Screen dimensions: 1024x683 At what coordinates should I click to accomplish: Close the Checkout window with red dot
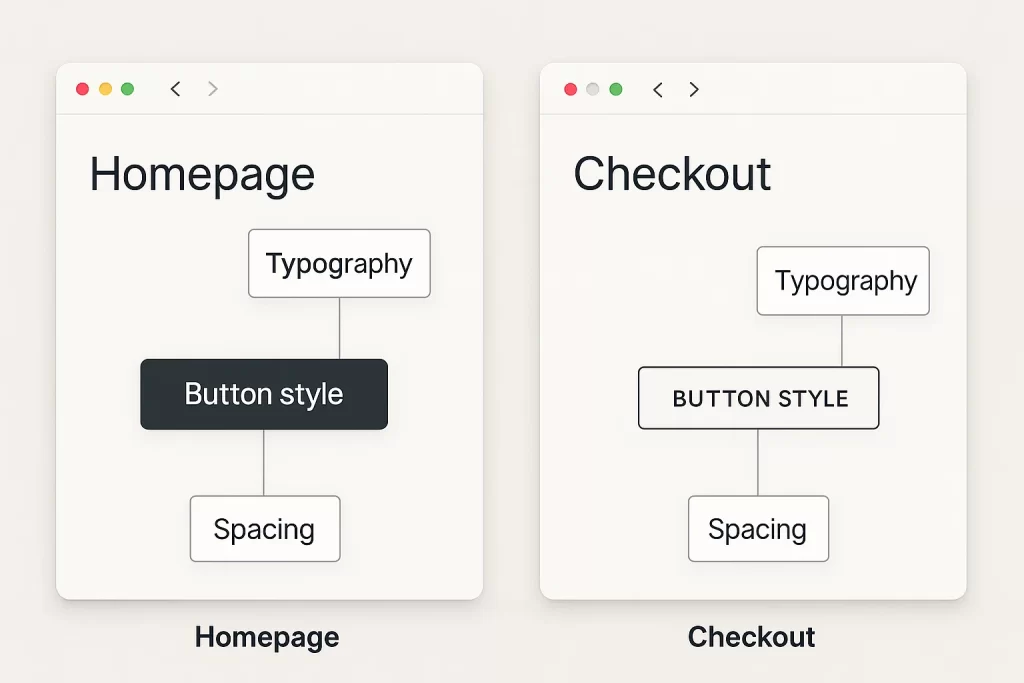[x=571, y=89]
